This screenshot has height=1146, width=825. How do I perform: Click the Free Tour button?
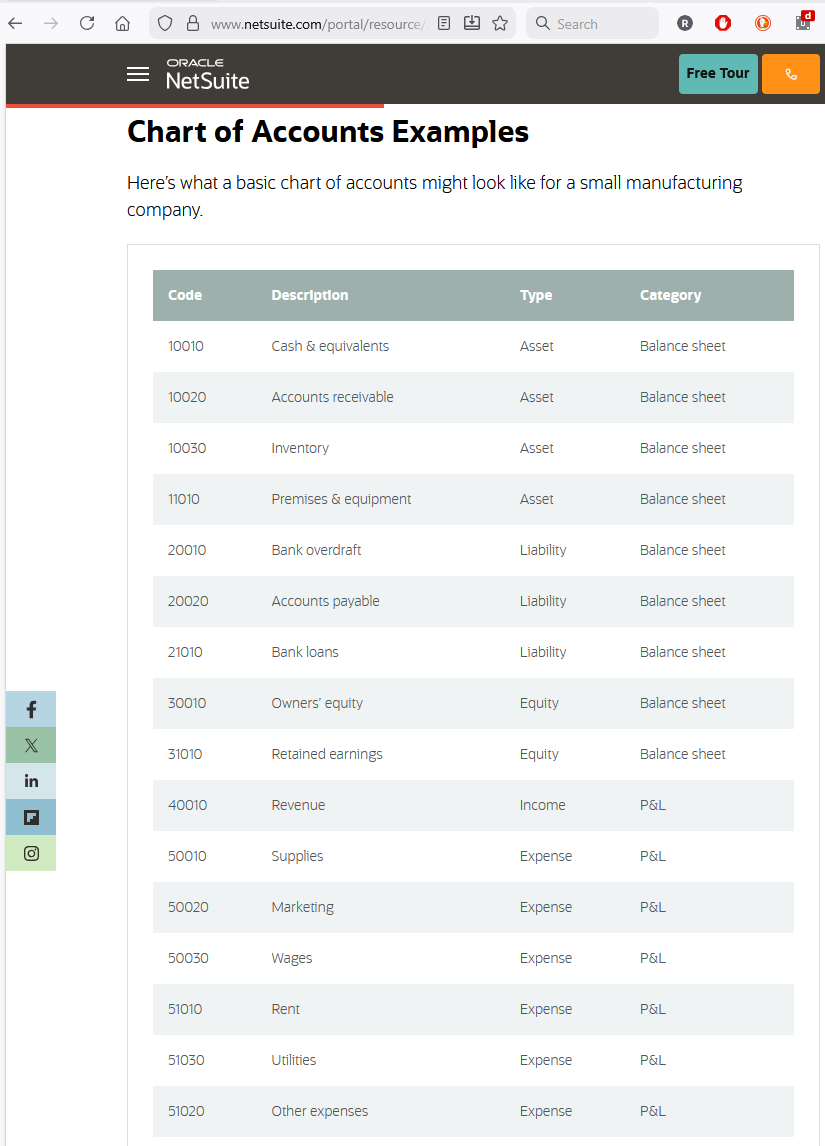point(717,74)
